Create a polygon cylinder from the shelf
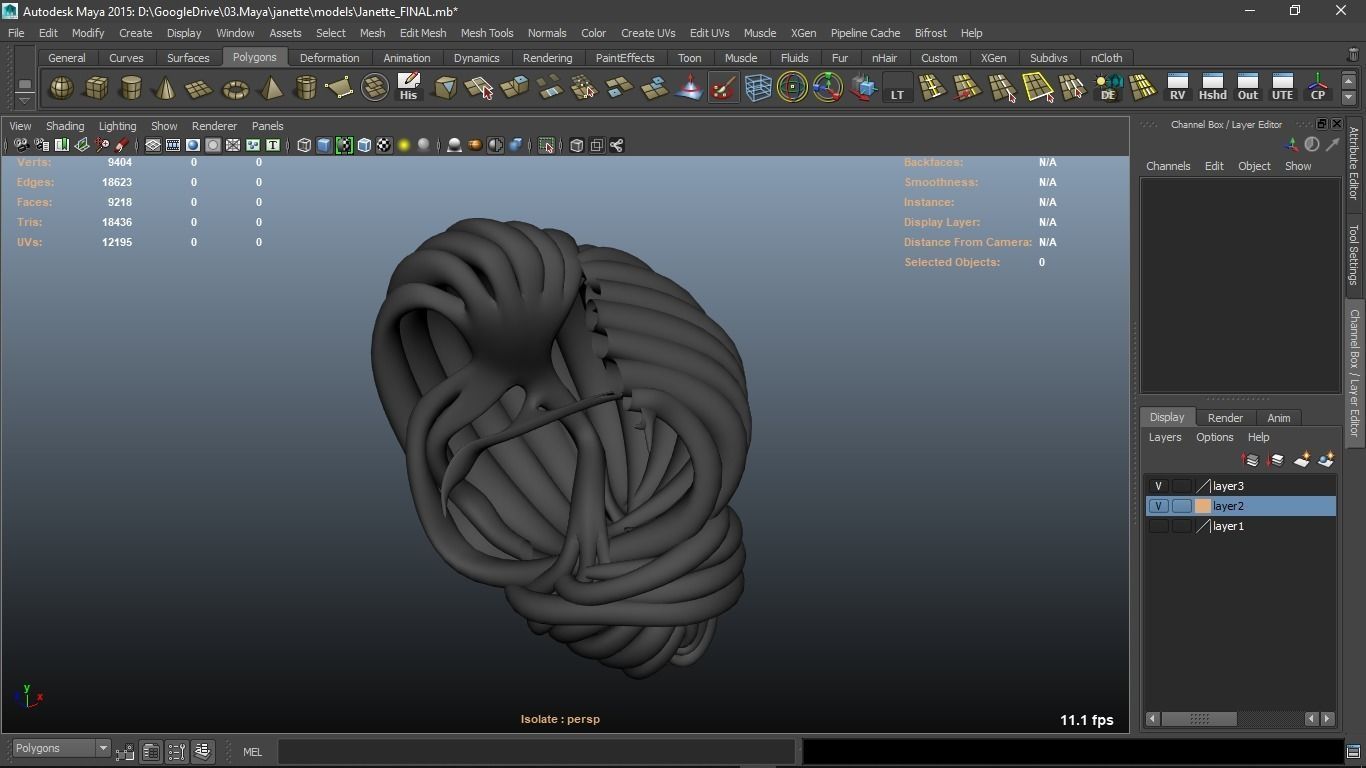This screenshot has height=768, width=1366. pos(131,88)
